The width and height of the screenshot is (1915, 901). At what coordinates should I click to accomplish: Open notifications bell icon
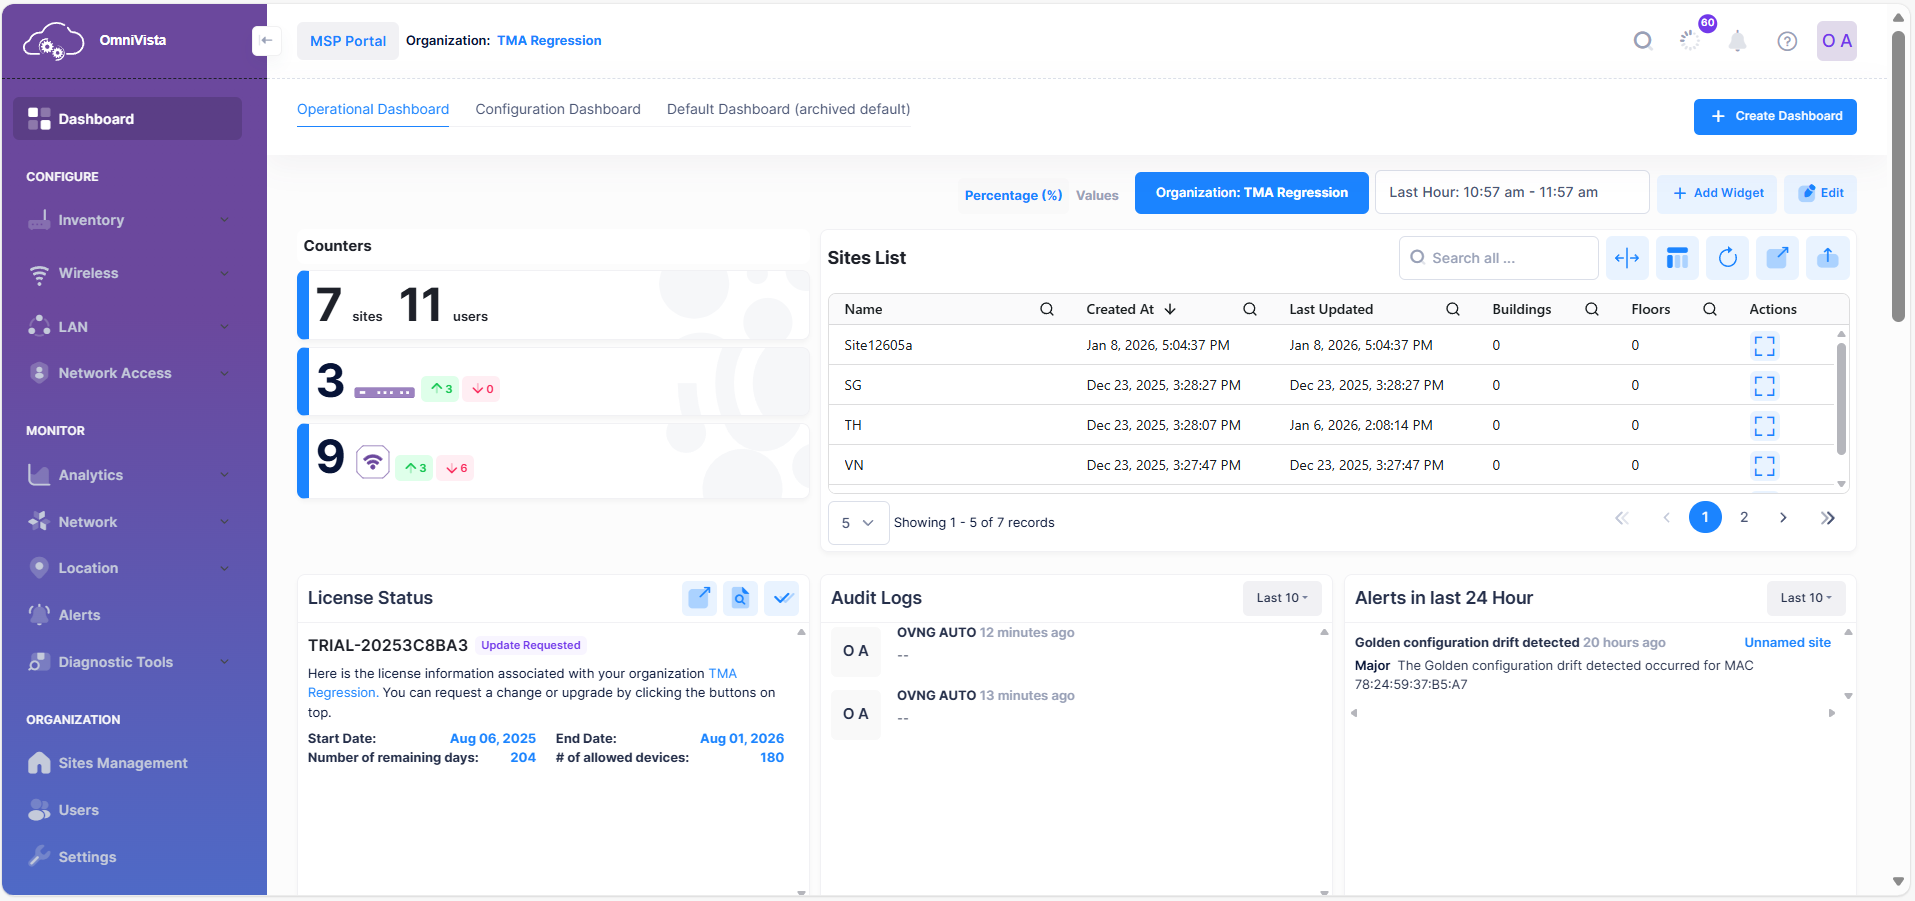point(1738,41)
